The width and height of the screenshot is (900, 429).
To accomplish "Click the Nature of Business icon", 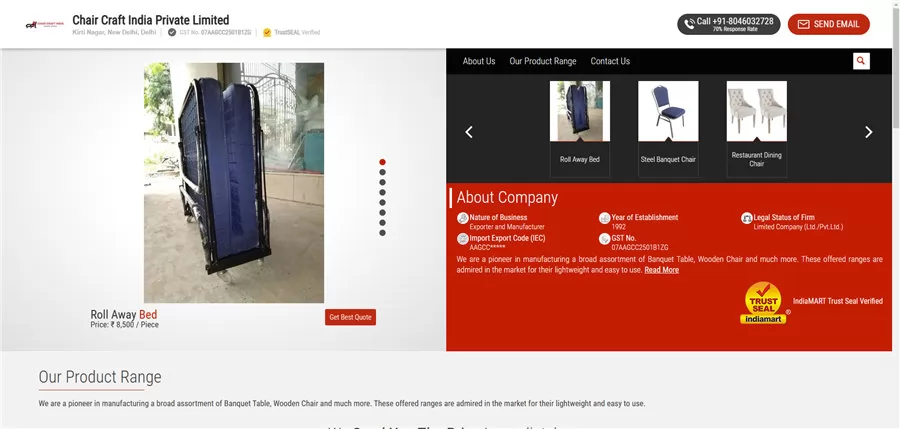I will [x=463, y=218].
